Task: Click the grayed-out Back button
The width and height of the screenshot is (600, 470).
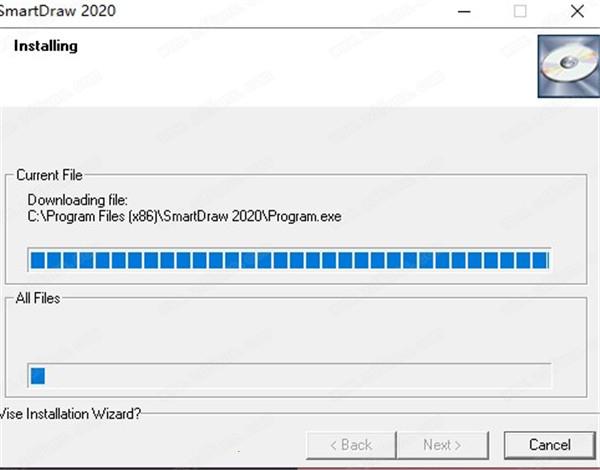Action: [351, 445]
